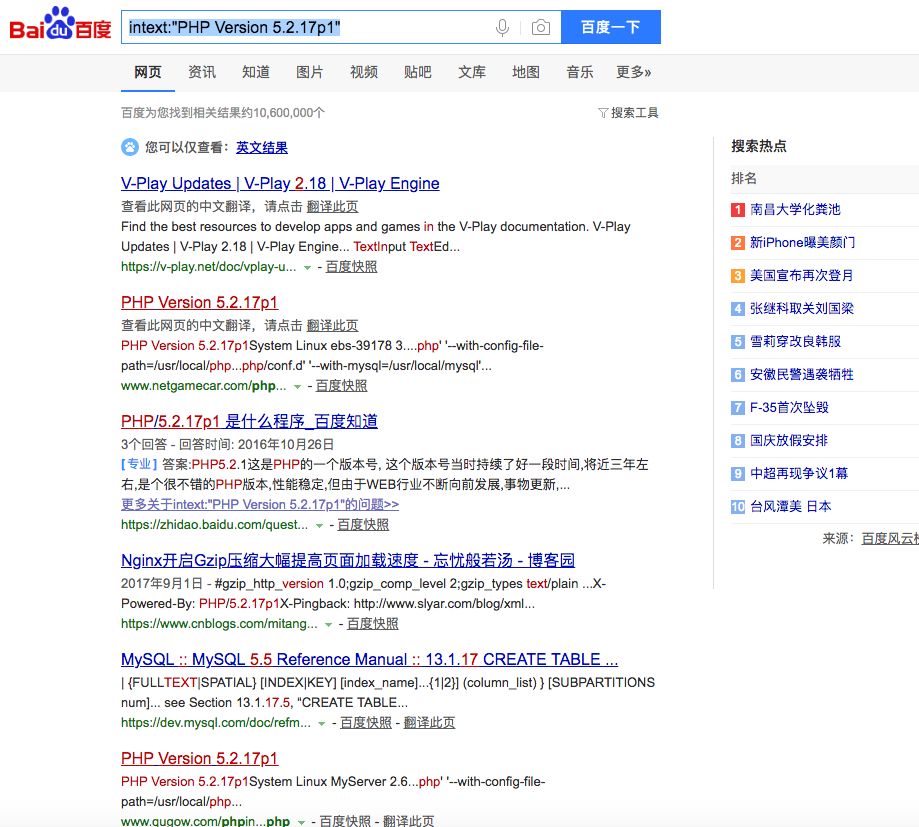Click rank 3 badge for 美国宣布再次登月
919x827 pixels.
pyautogui.click(x=738, y=275)
